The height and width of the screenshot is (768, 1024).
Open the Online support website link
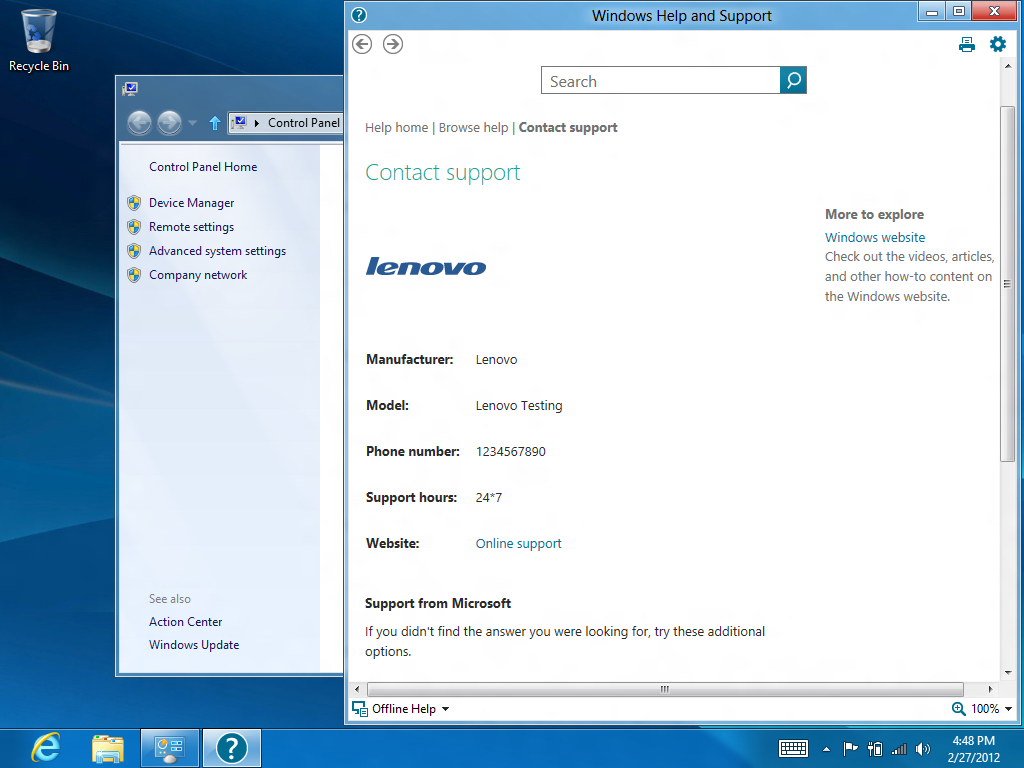click(518, 544)
